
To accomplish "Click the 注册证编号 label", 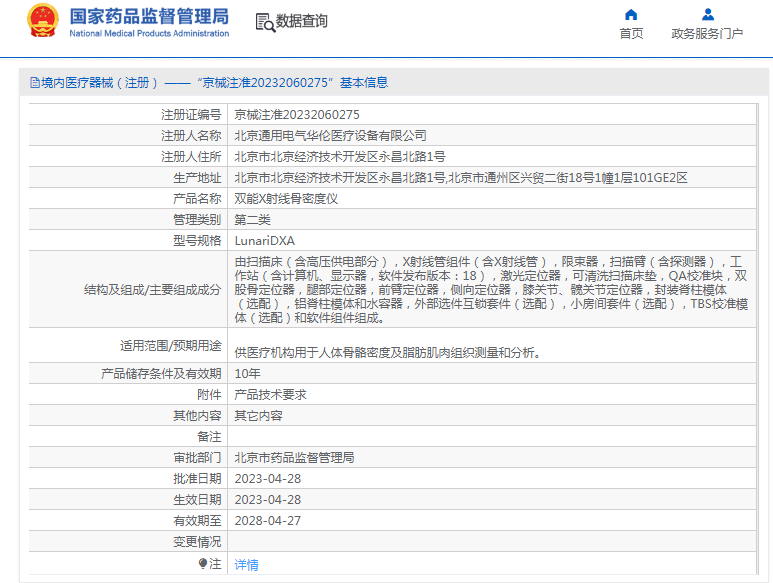I will coord(191,114).
